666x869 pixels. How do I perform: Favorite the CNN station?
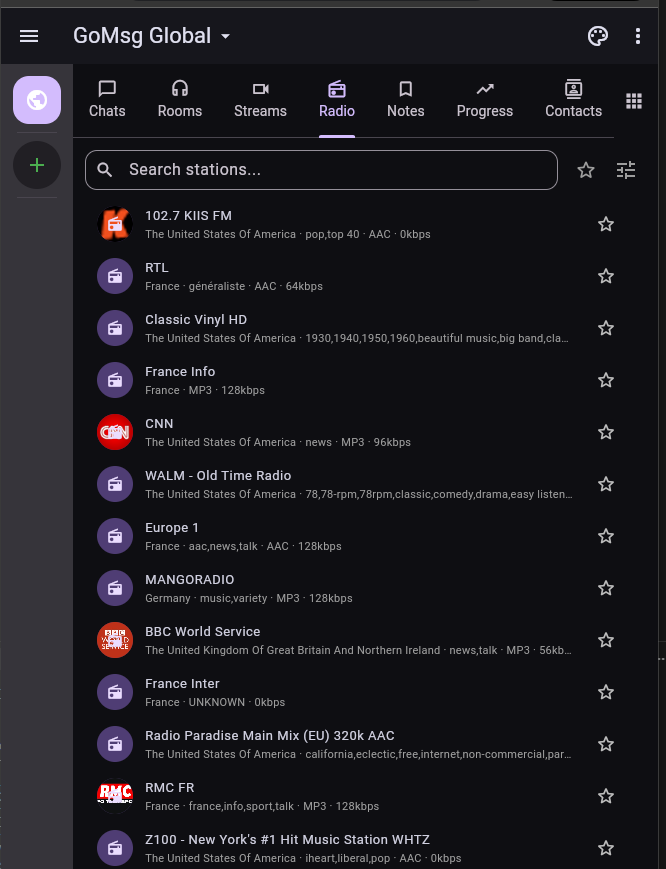pyautogui.click(x=606, y=432)
